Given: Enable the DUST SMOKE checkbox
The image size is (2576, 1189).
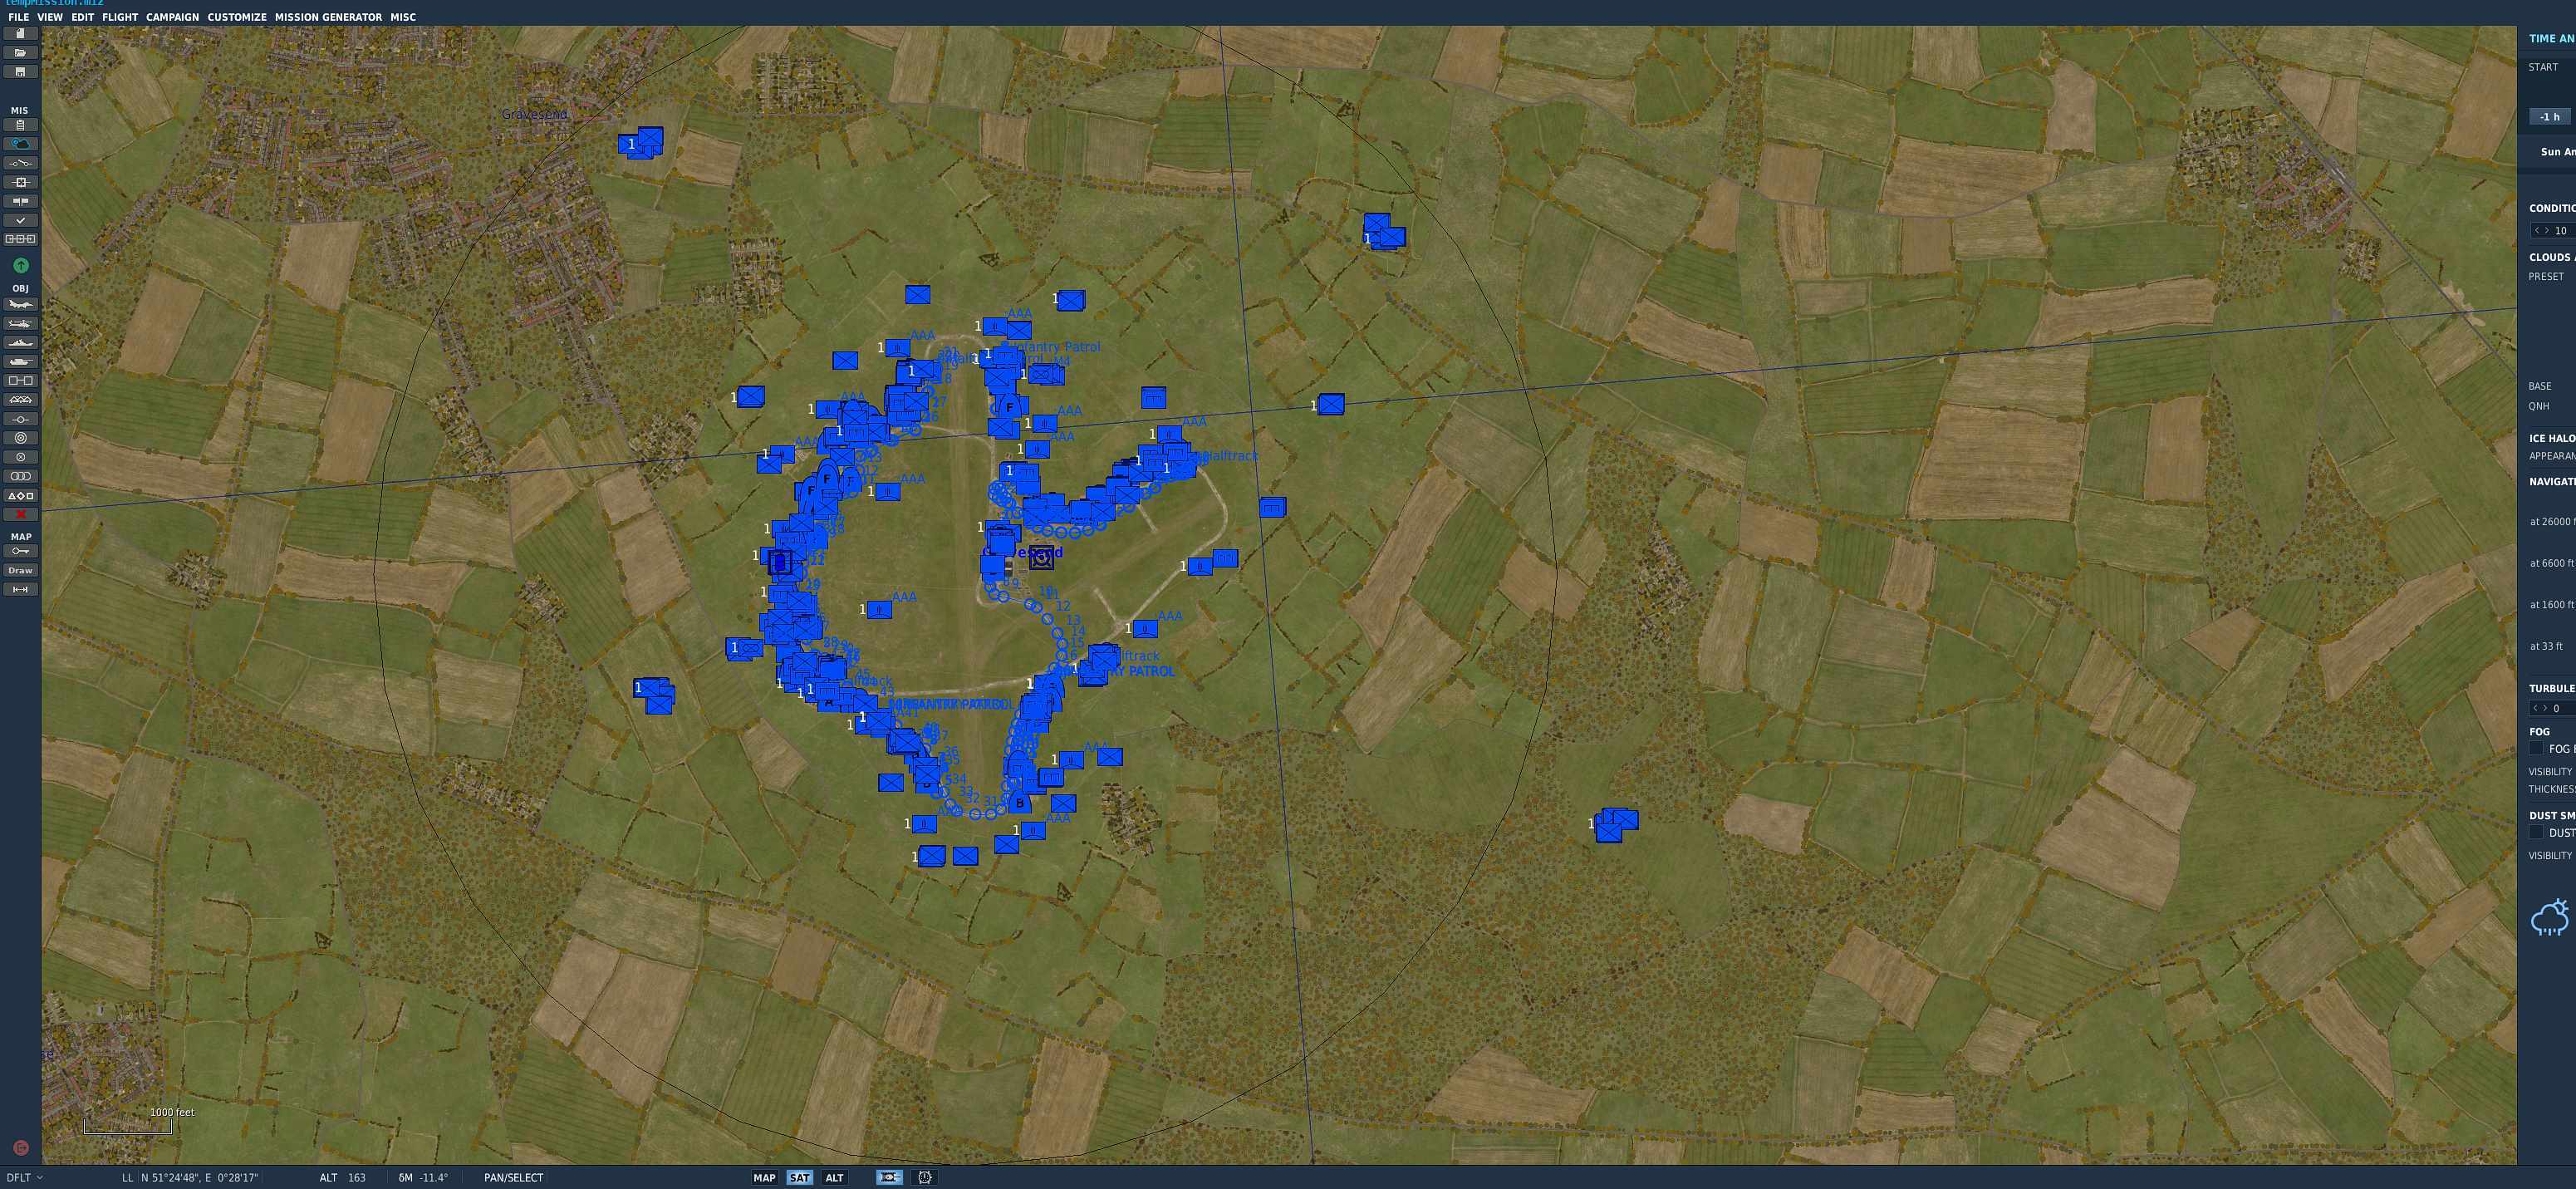Looking at the screenshot, I should (x=2536, y=833).
